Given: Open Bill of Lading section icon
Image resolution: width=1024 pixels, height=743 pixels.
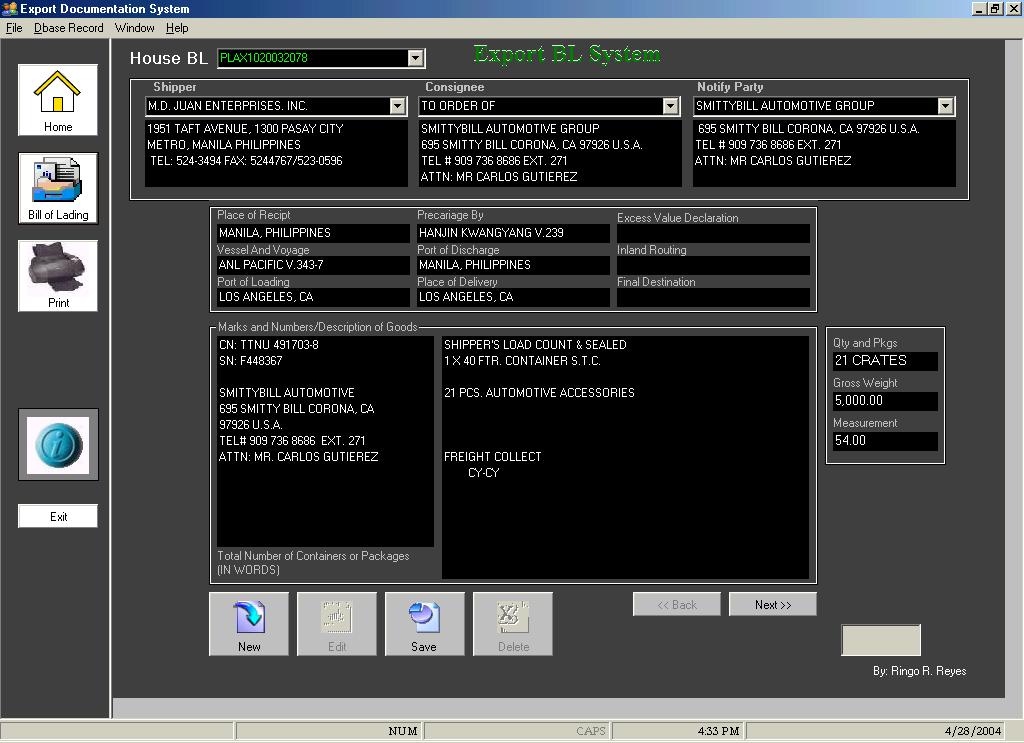Looking at the screenshot, I should (57, 188).
